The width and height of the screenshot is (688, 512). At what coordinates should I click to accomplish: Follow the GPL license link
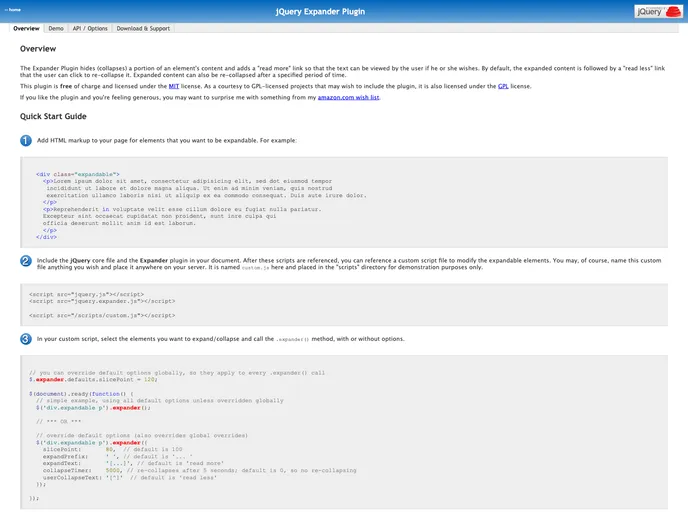[x=503, y=86]
